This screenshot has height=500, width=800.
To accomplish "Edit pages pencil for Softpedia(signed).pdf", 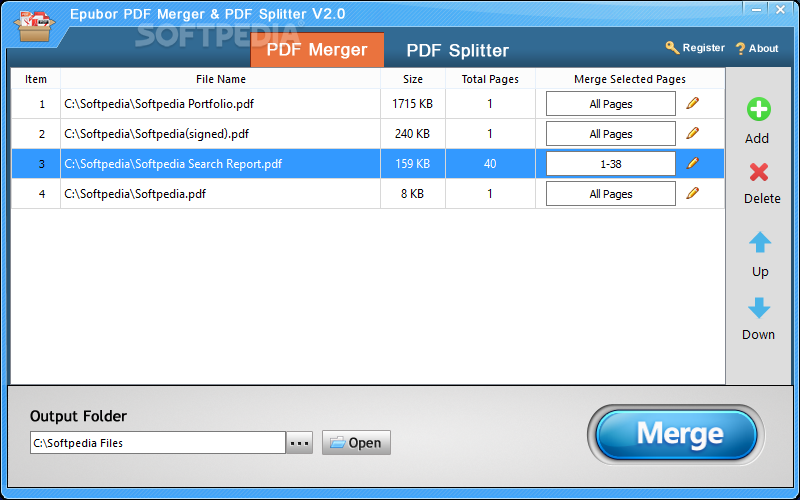I will coord(692,133).
